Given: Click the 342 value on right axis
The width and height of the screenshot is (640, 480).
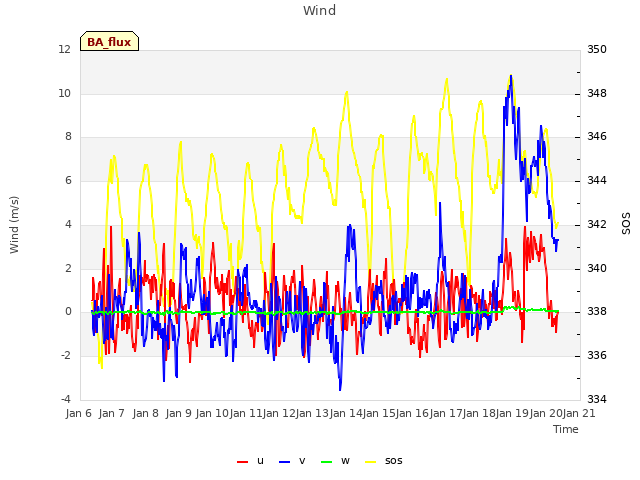Looking at the screenshot, I should [x=597, y=224].
